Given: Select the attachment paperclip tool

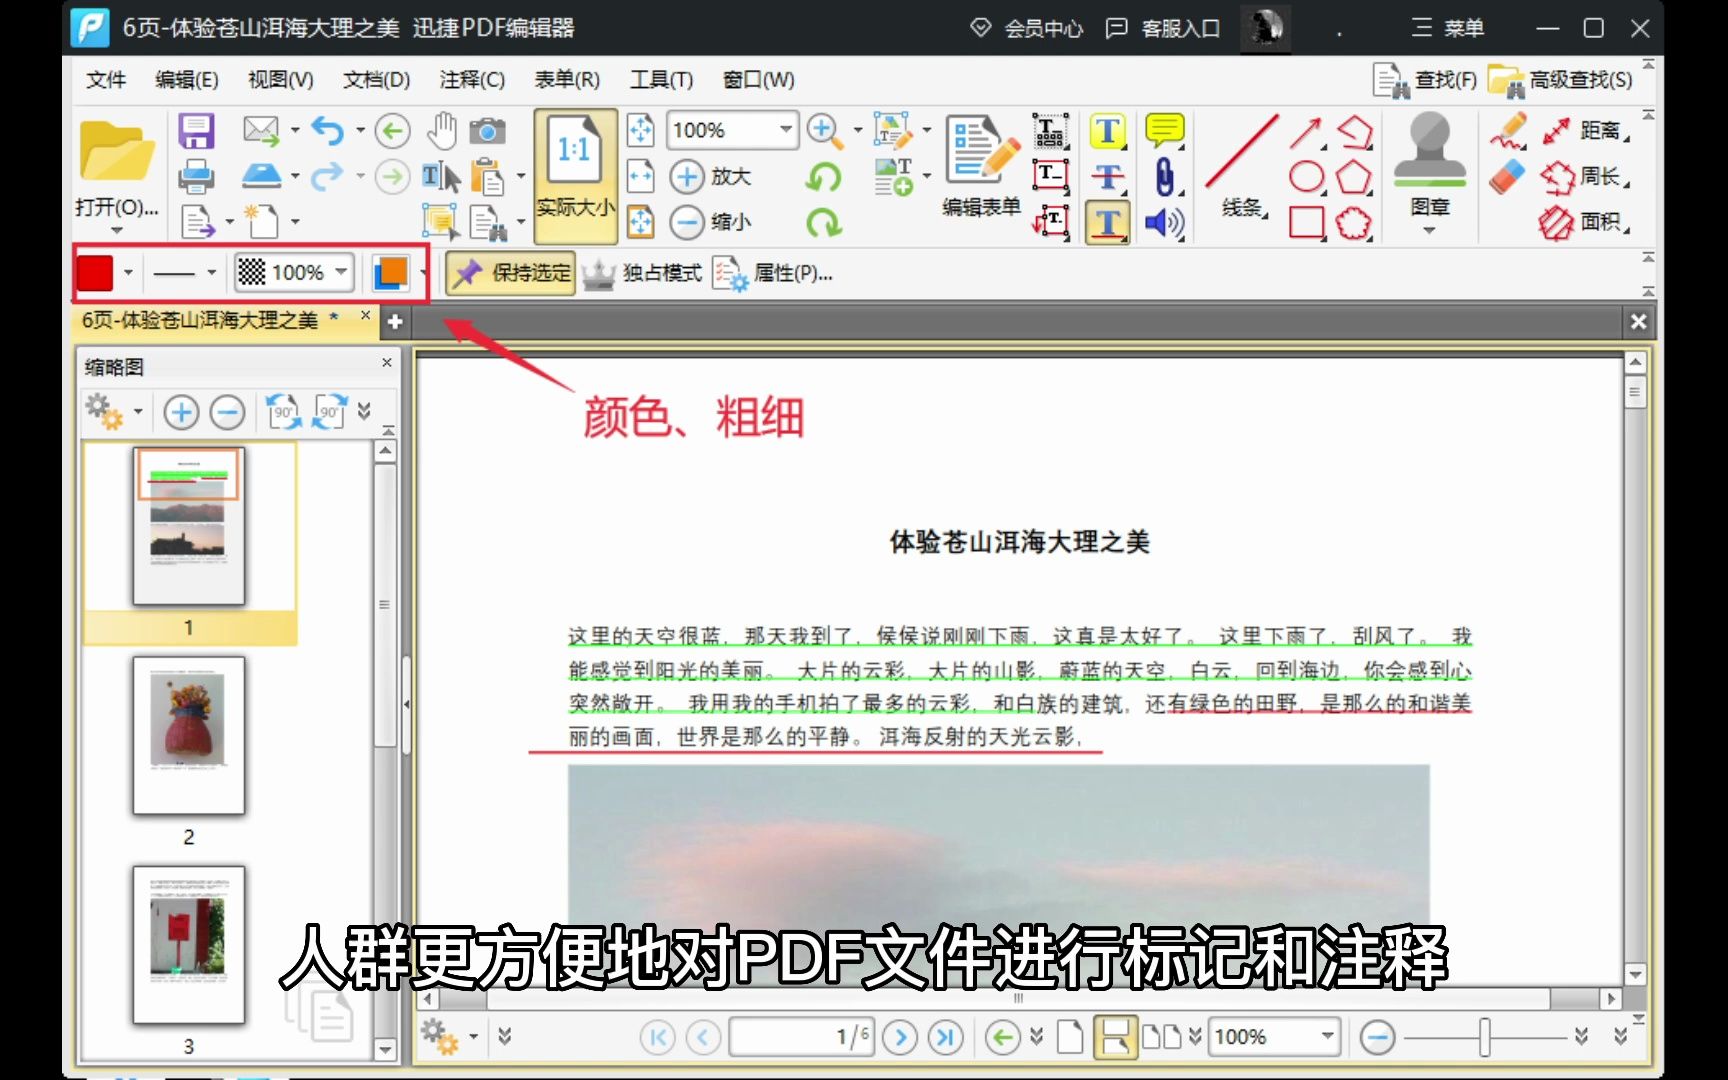Looking at the screenshot, I should 1164,175.
